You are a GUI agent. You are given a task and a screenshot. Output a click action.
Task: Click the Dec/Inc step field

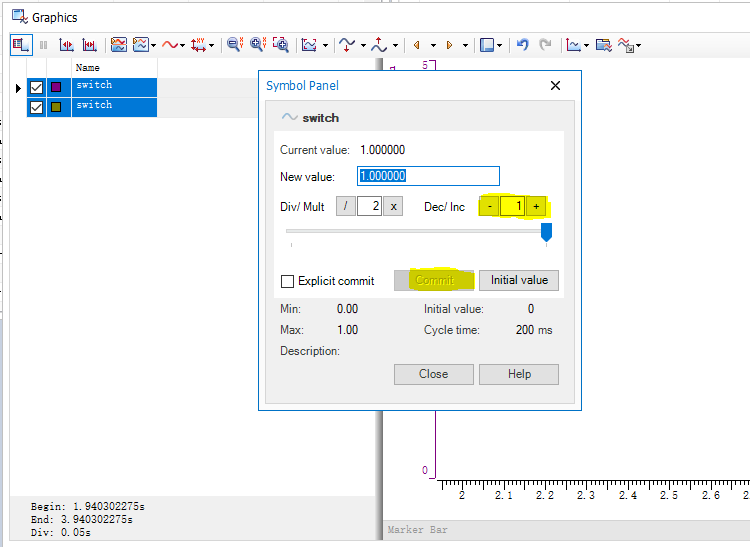[513, 206]
